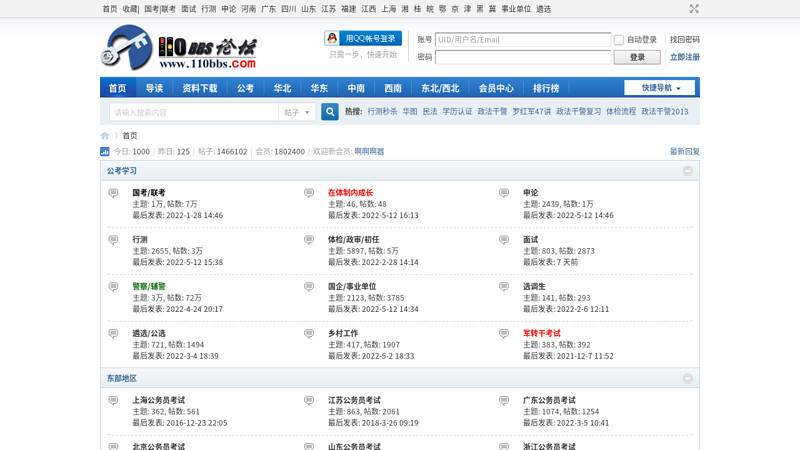Open the 警察/辅警 forum
Screen dimensions: 800x450
point(149,287)
